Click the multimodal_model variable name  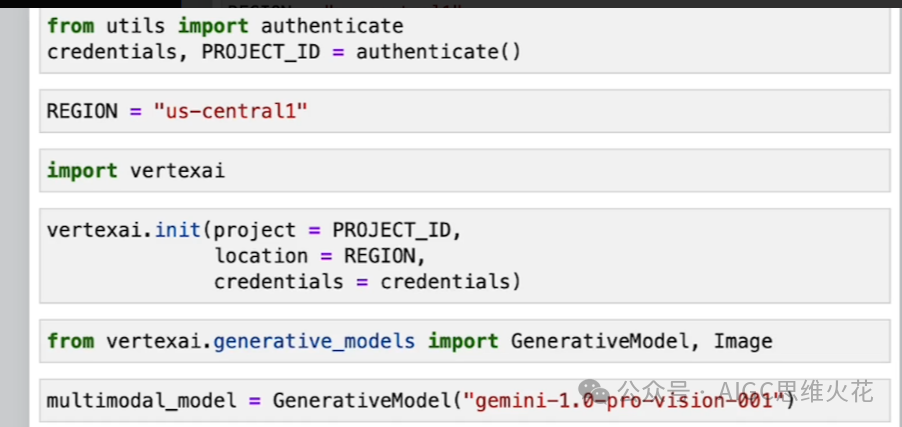coord(140,401)
